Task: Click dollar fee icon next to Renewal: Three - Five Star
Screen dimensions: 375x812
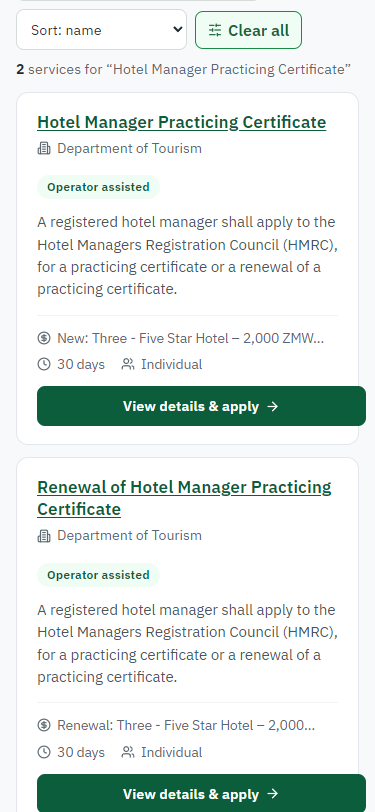Action: [x=44, y=726]
